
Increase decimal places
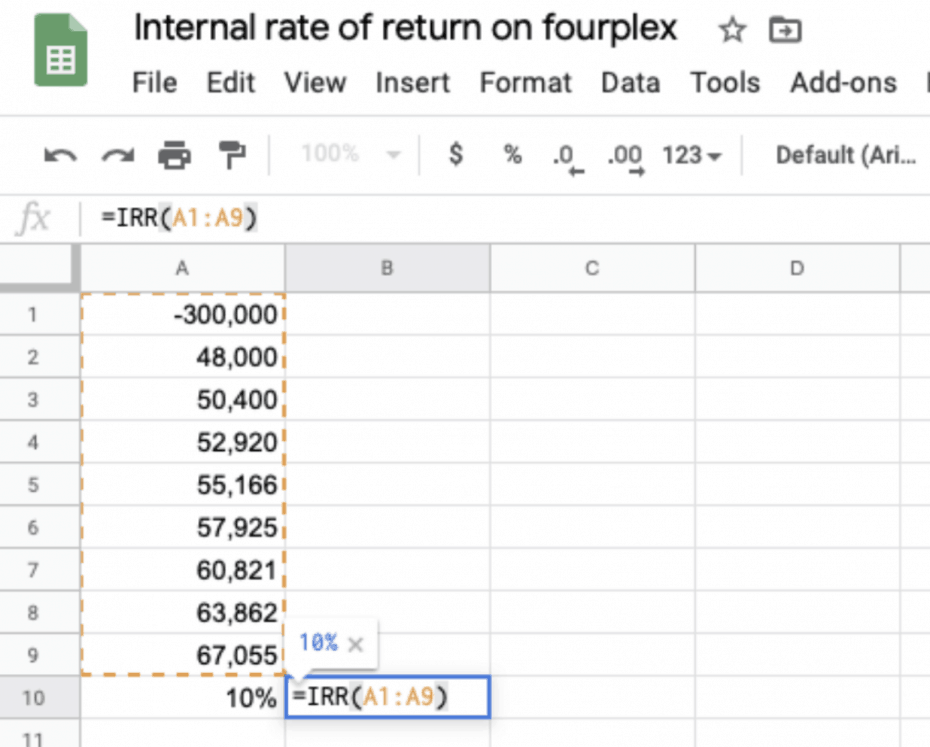point(626,159)
